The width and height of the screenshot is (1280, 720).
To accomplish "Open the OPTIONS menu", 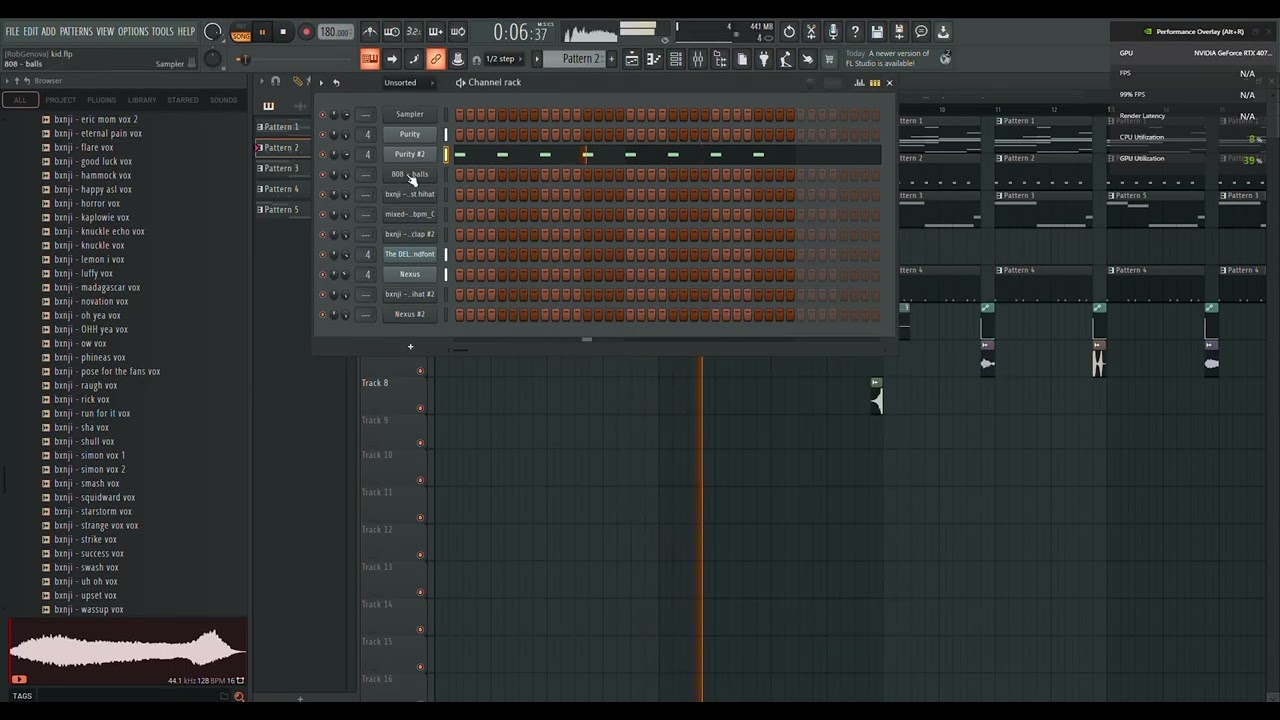I will pyautogui.click(x=133, y=32).
